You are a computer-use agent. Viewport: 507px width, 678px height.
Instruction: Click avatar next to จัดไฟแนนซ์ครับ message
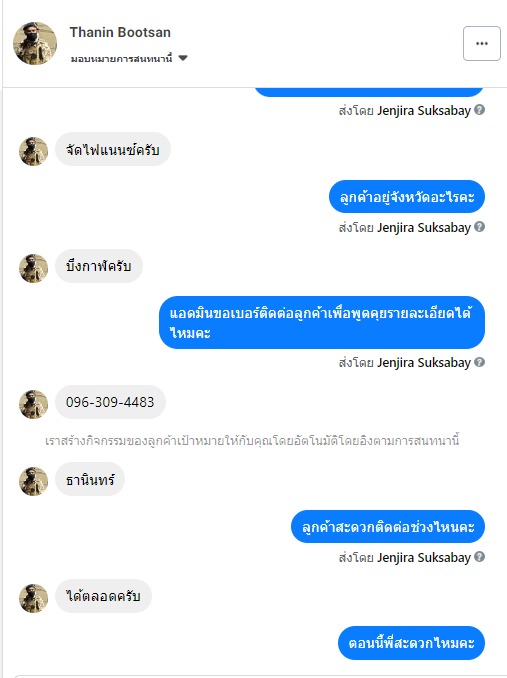point(33,151)
